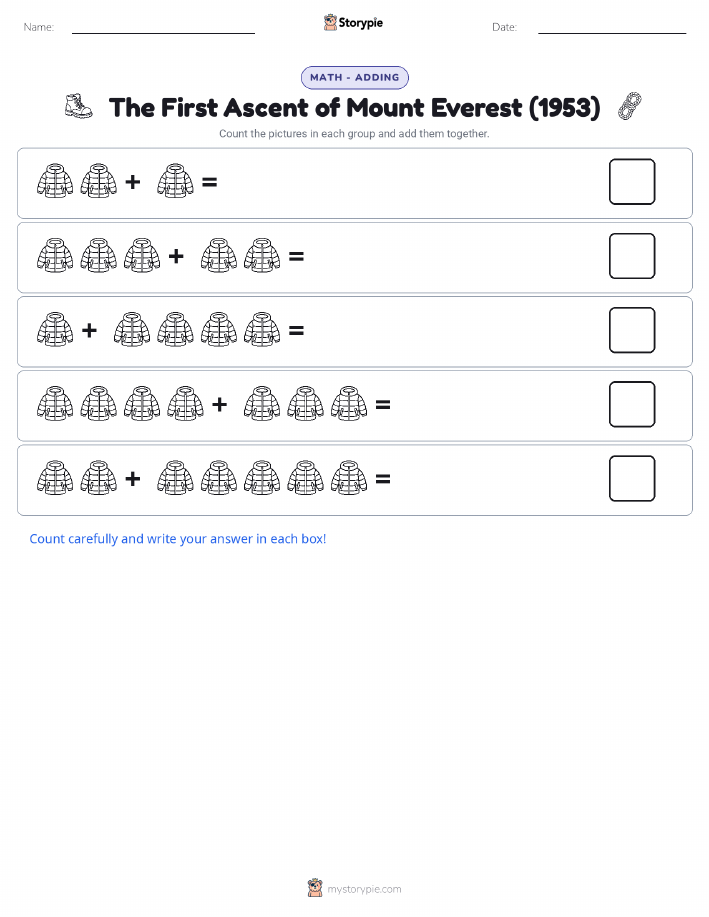709x917 pixels.
Task: Click the first jacket in the second row
Action: coord(55,255)
